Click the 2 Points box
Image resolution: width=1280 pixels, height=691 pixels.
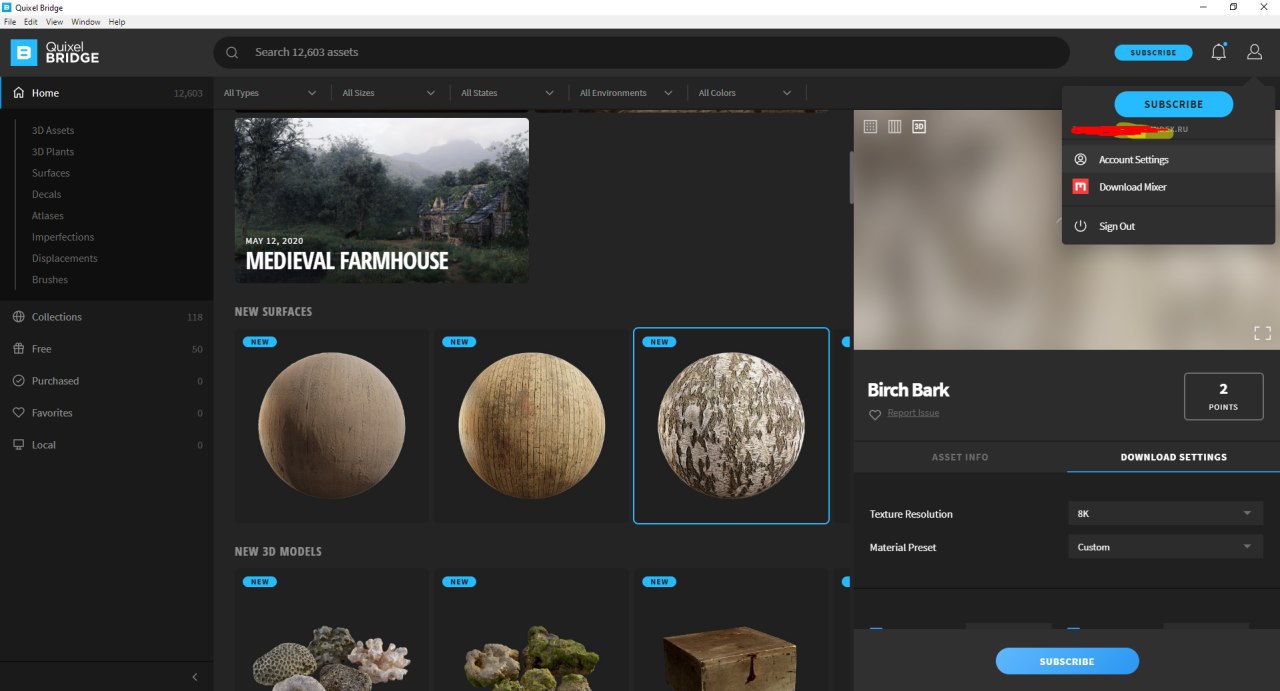coord(1223,396)
